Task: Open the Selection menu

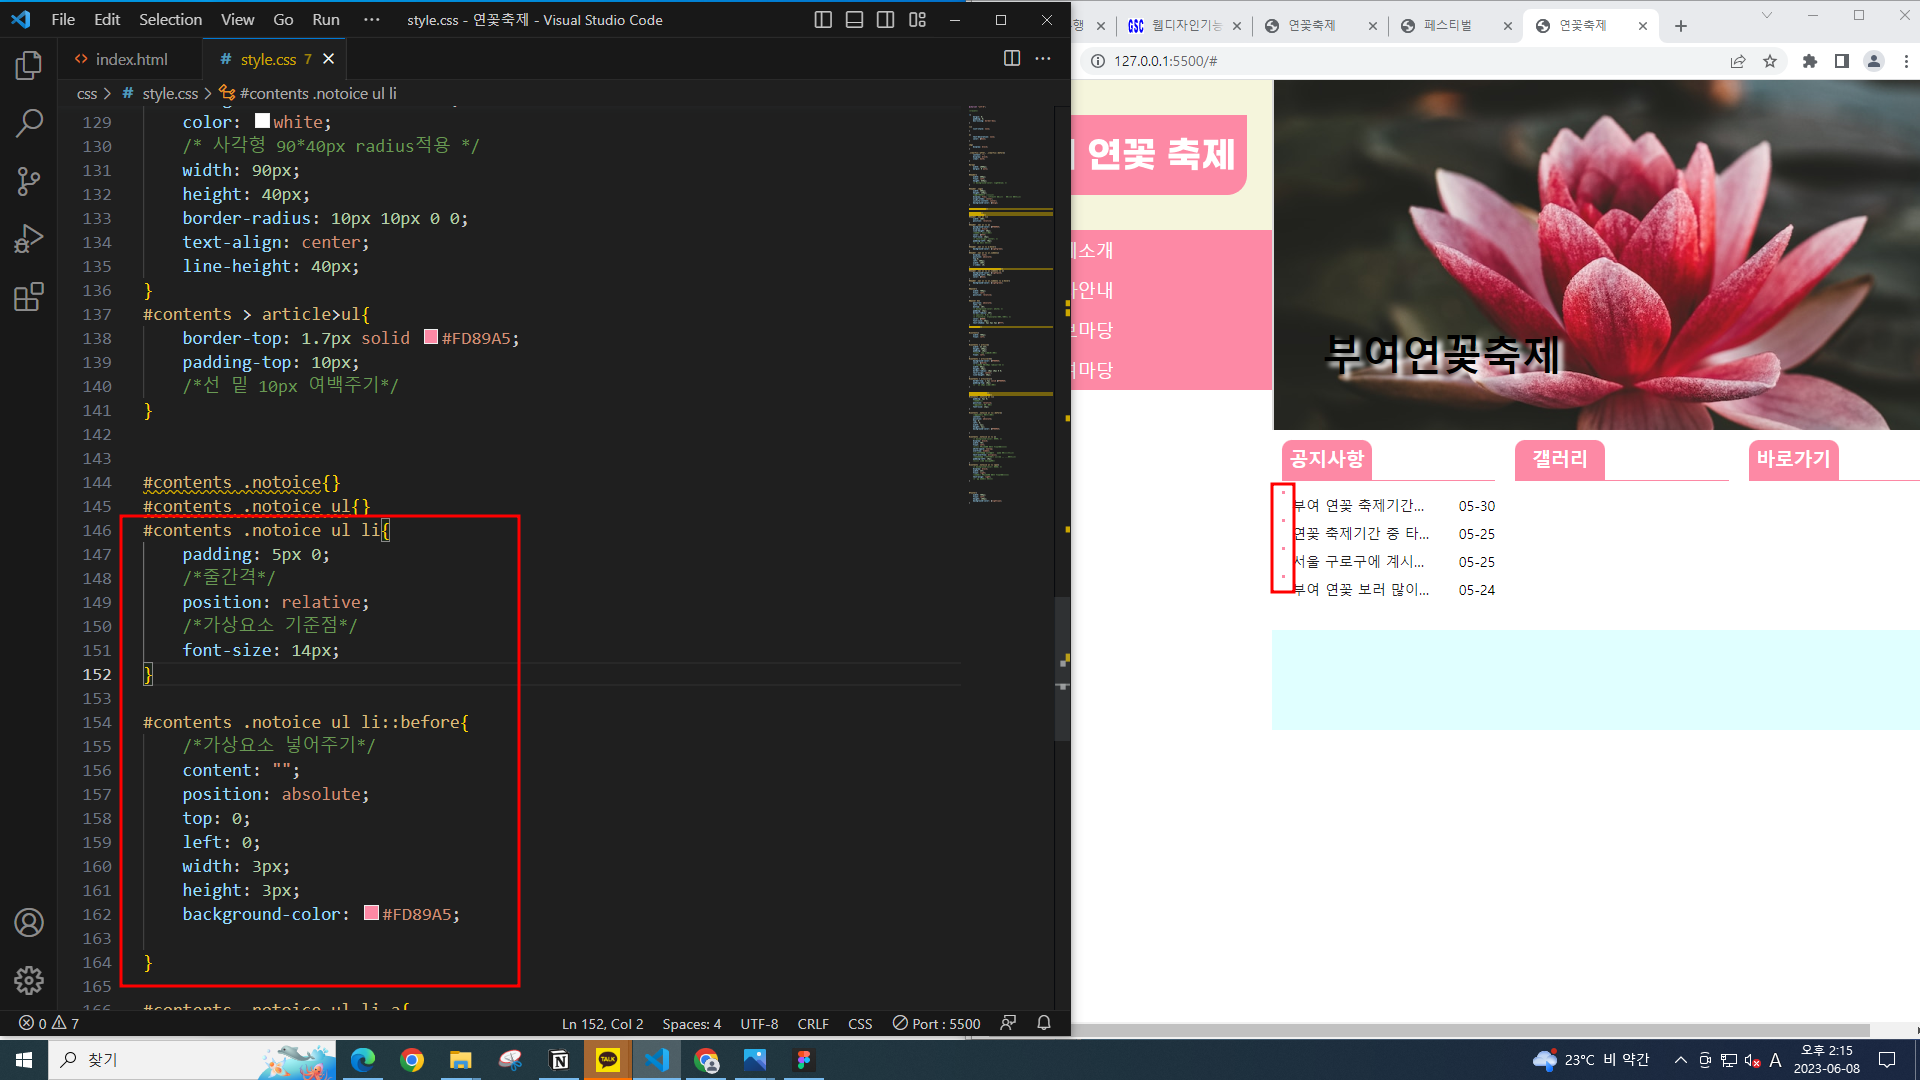Action: 170,20
